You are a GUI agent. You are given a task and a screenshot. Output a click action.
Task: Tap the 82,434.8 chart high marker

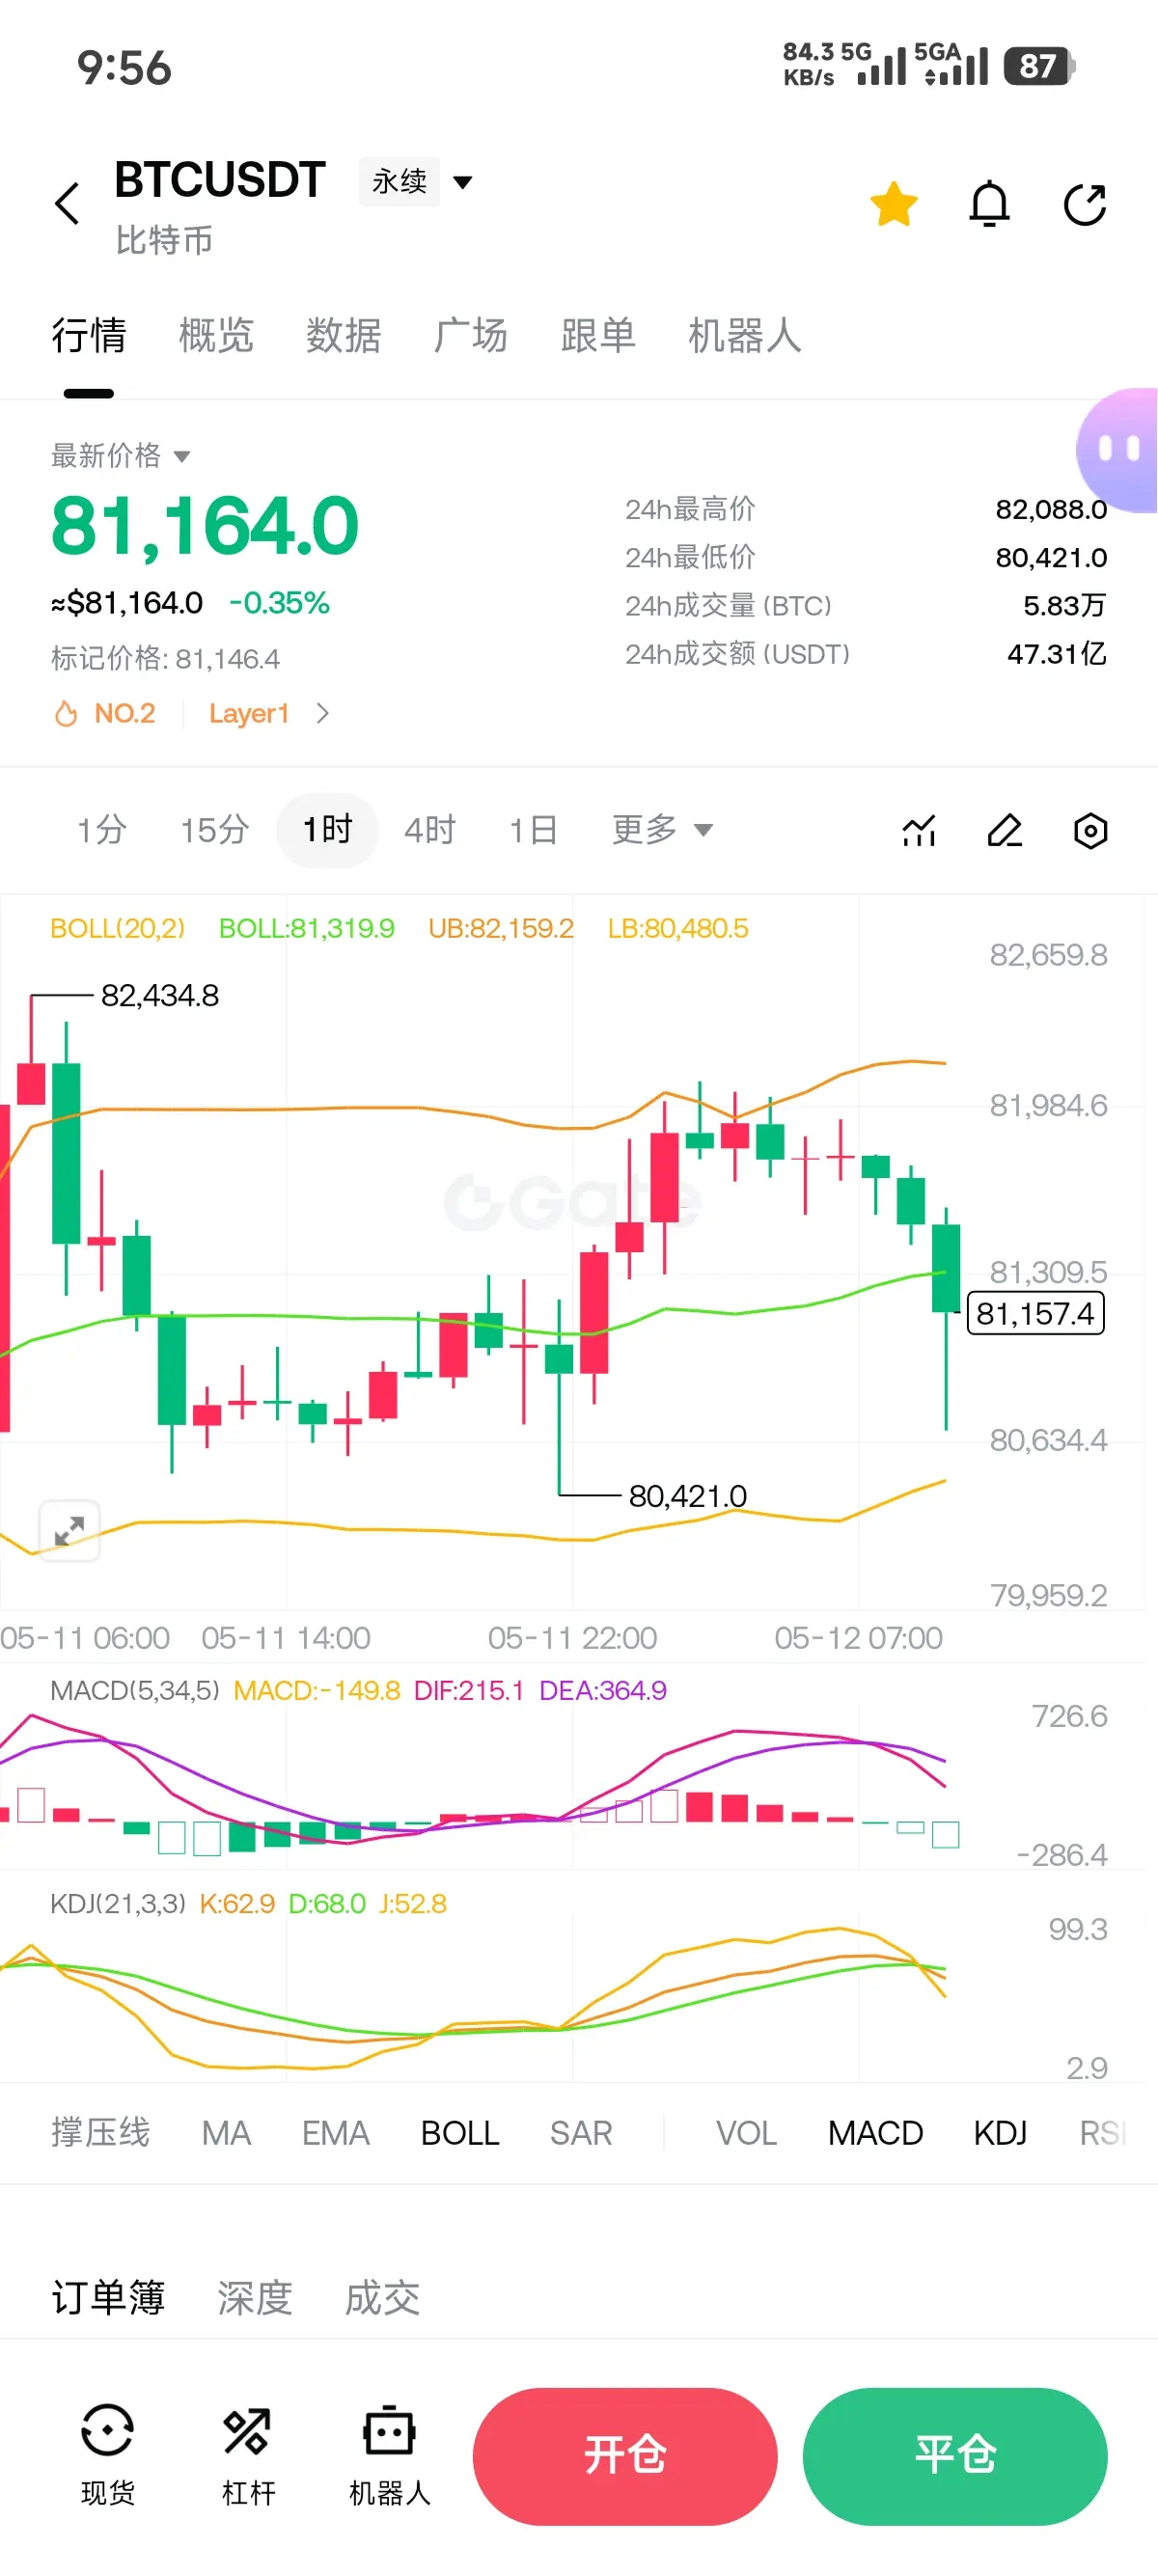pos(160,995)
